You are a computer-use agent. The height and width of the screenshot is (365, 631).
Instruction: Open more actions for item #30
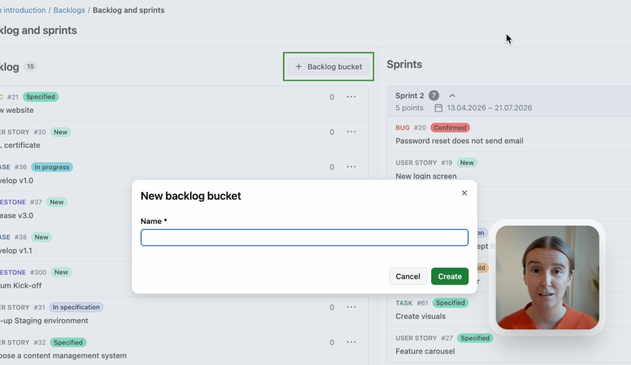[351, 132]
